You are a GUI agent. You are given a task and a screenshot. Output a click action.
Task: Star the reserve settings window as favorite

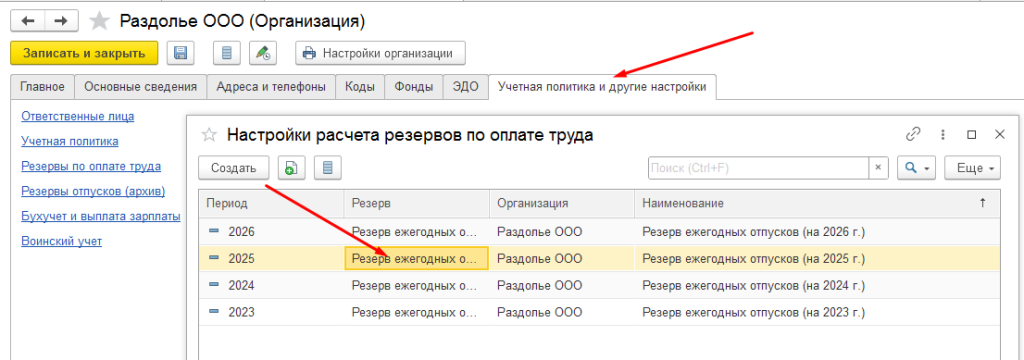(209, 135)
